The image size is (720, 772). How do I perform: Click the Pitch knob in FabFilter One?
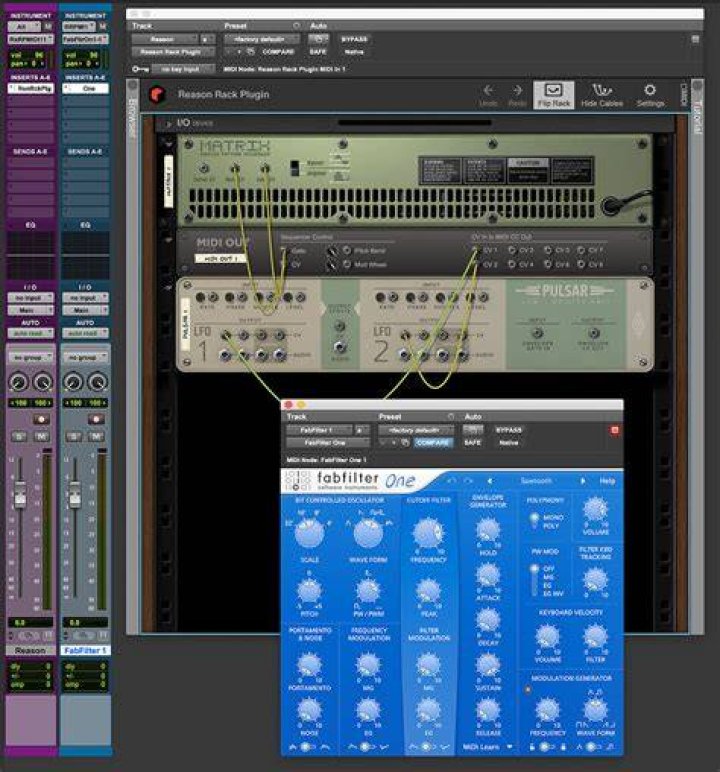309,591
